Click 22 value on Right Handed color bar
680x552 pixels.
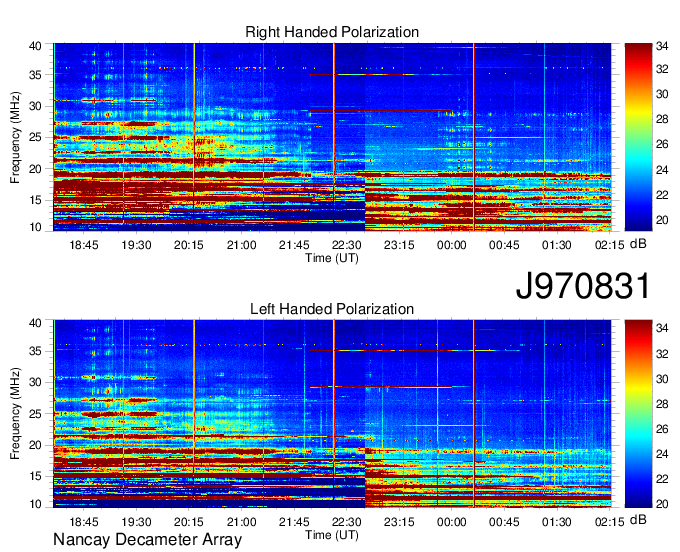pyautogui.click(x=662, y=195)
